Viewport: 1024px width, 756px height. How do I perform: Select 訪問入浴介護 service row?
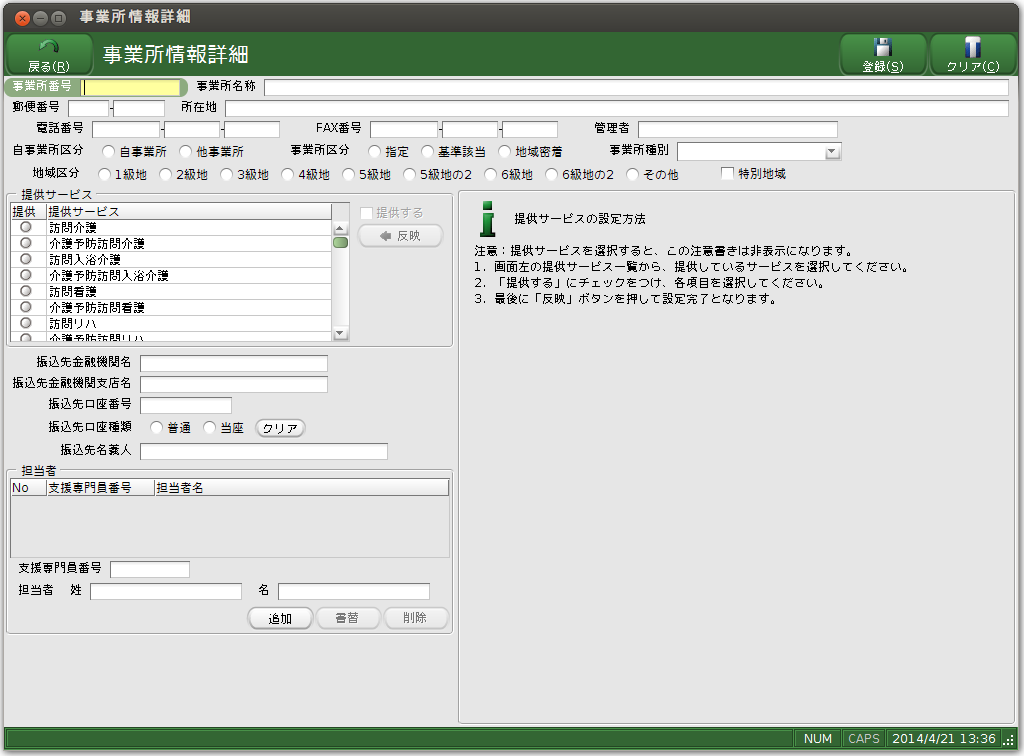coord(171,260)
